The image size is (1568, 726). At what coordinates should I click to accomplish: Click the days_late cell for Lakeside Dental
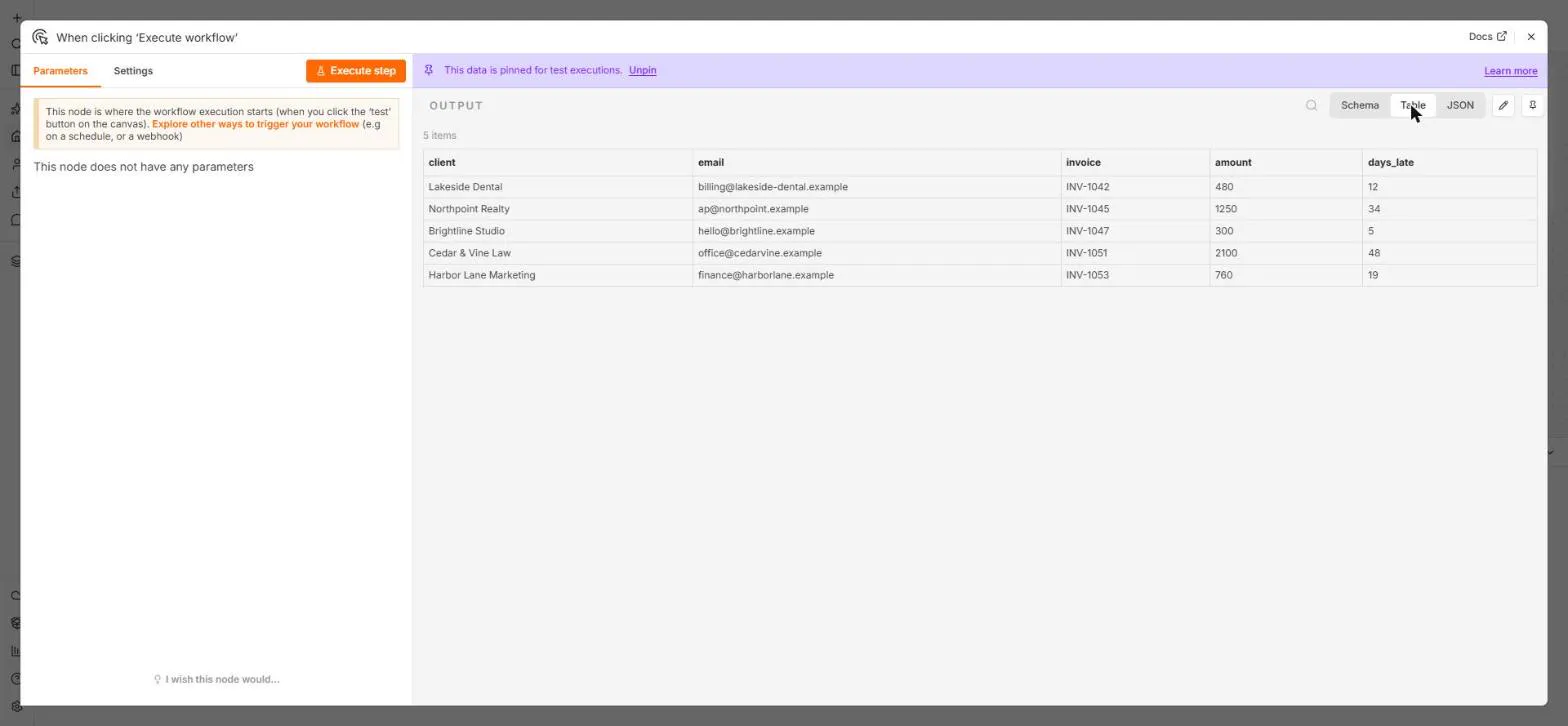[1449, 187]
